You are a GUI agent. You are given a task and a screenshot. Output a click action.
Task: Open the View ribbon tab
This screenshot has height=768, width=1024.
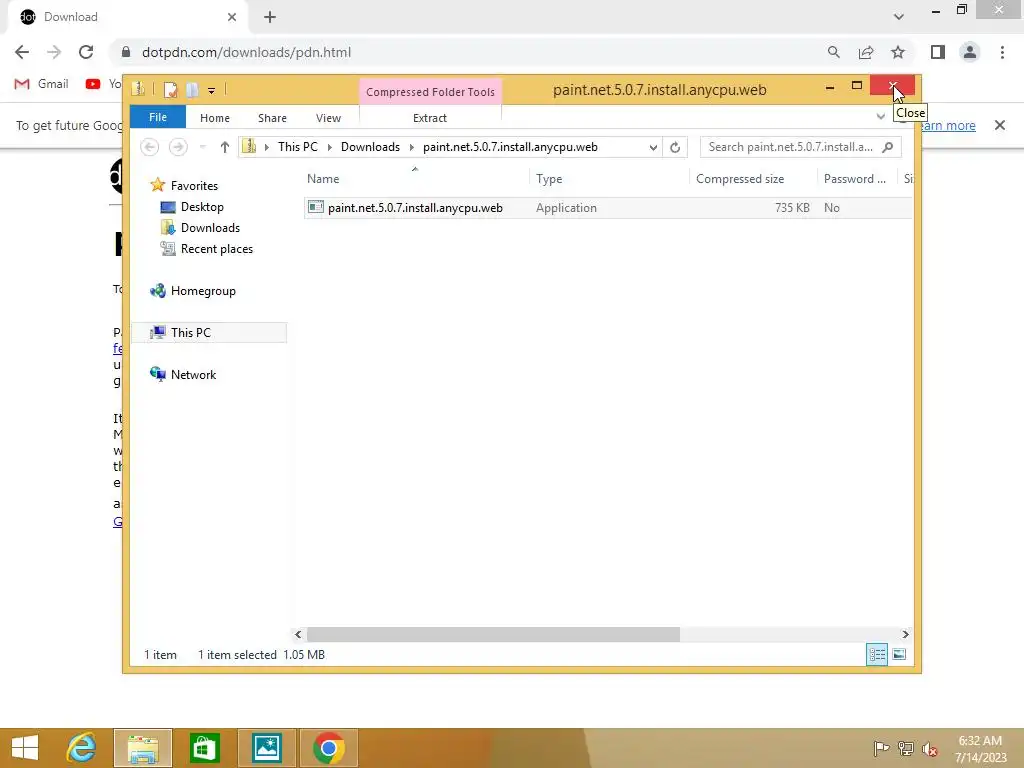pos(328,118)
